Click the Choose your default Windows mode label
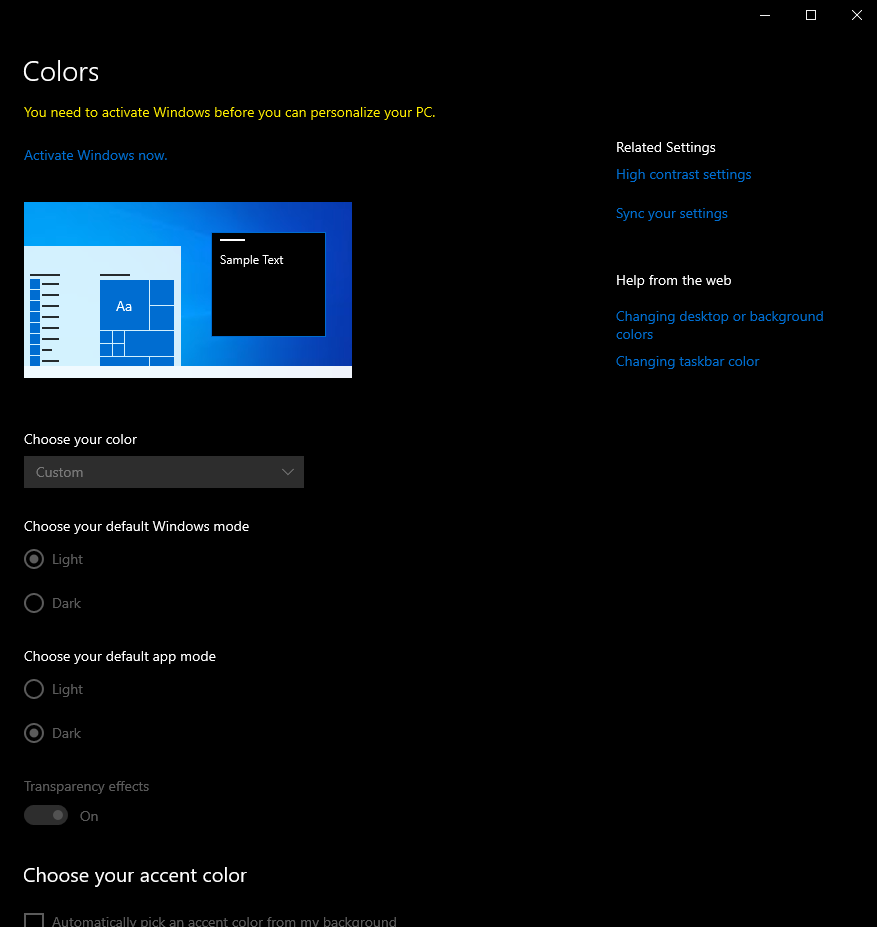Image resolution: width=877 pixels, height=927 pixels. [136, 526]
